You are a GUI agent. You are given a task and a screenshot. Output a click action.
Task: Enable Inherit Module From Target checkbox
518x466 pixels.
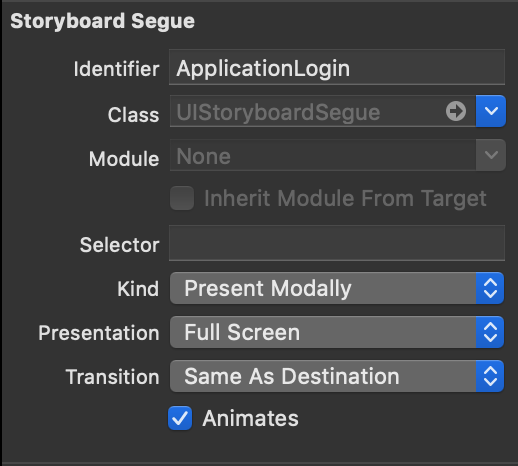pos(182,198)
